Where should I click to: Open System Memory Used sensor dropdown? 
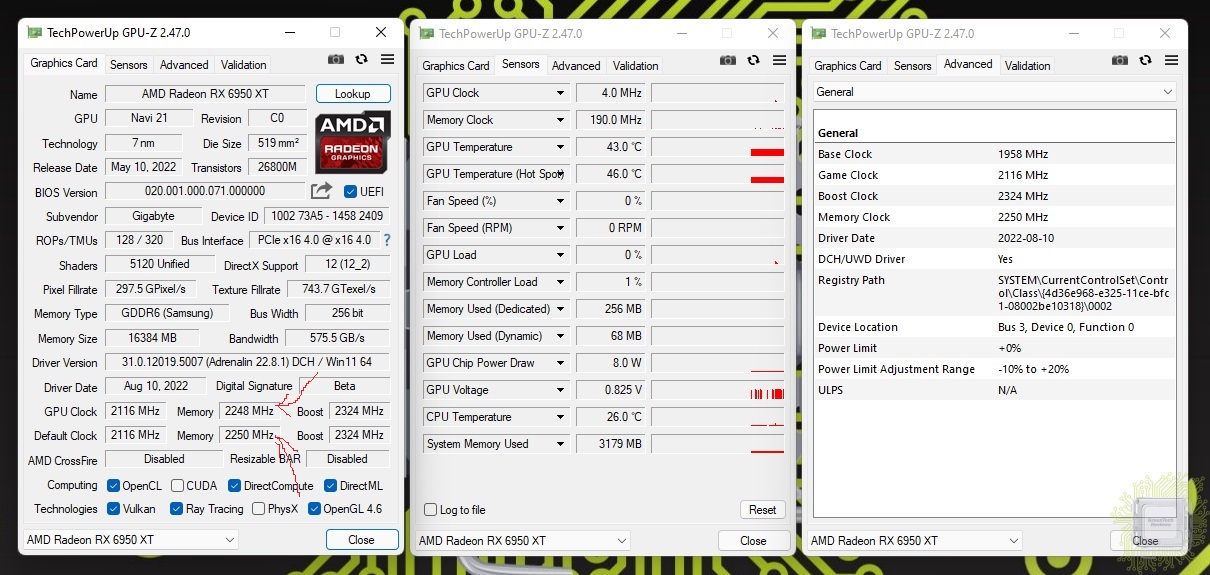pyautogui.click(x=561, y=444)
